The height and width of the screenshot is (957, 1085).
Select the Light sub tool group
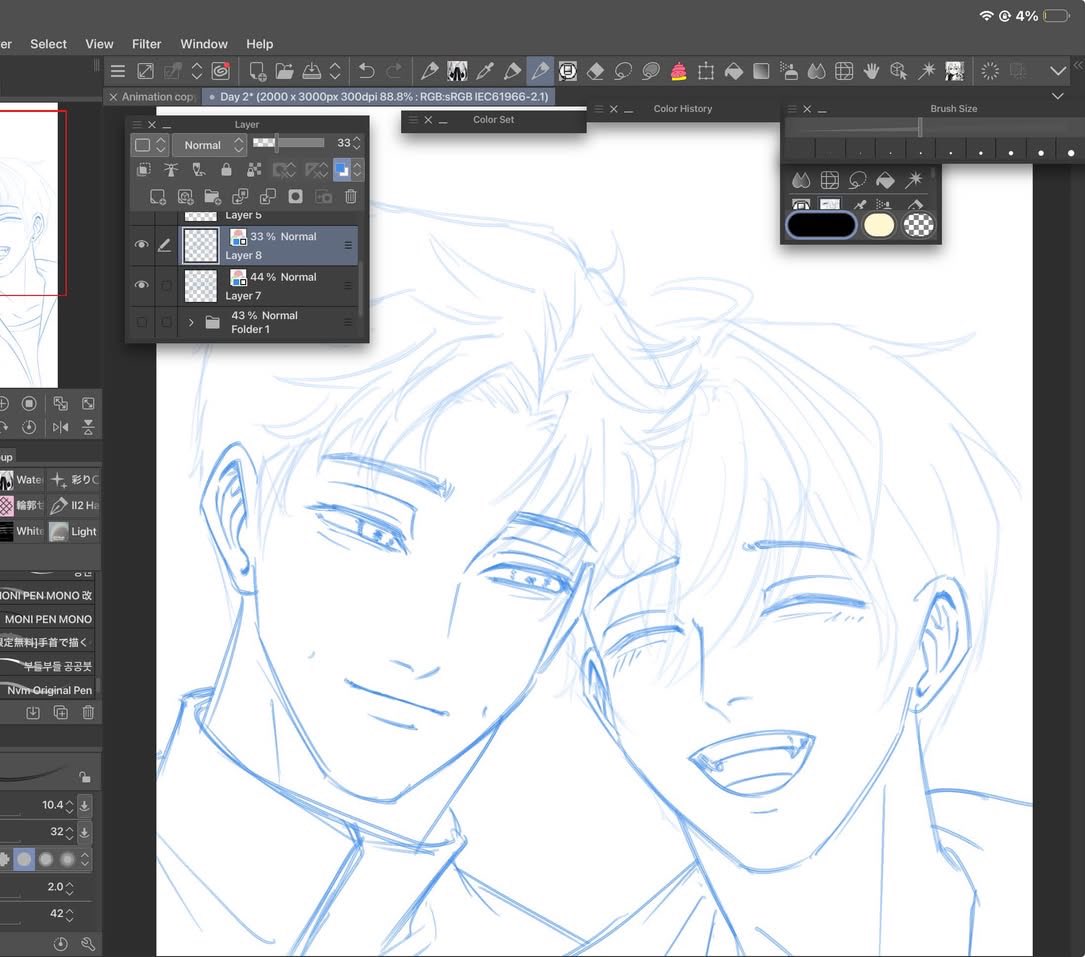coord(73,531)
